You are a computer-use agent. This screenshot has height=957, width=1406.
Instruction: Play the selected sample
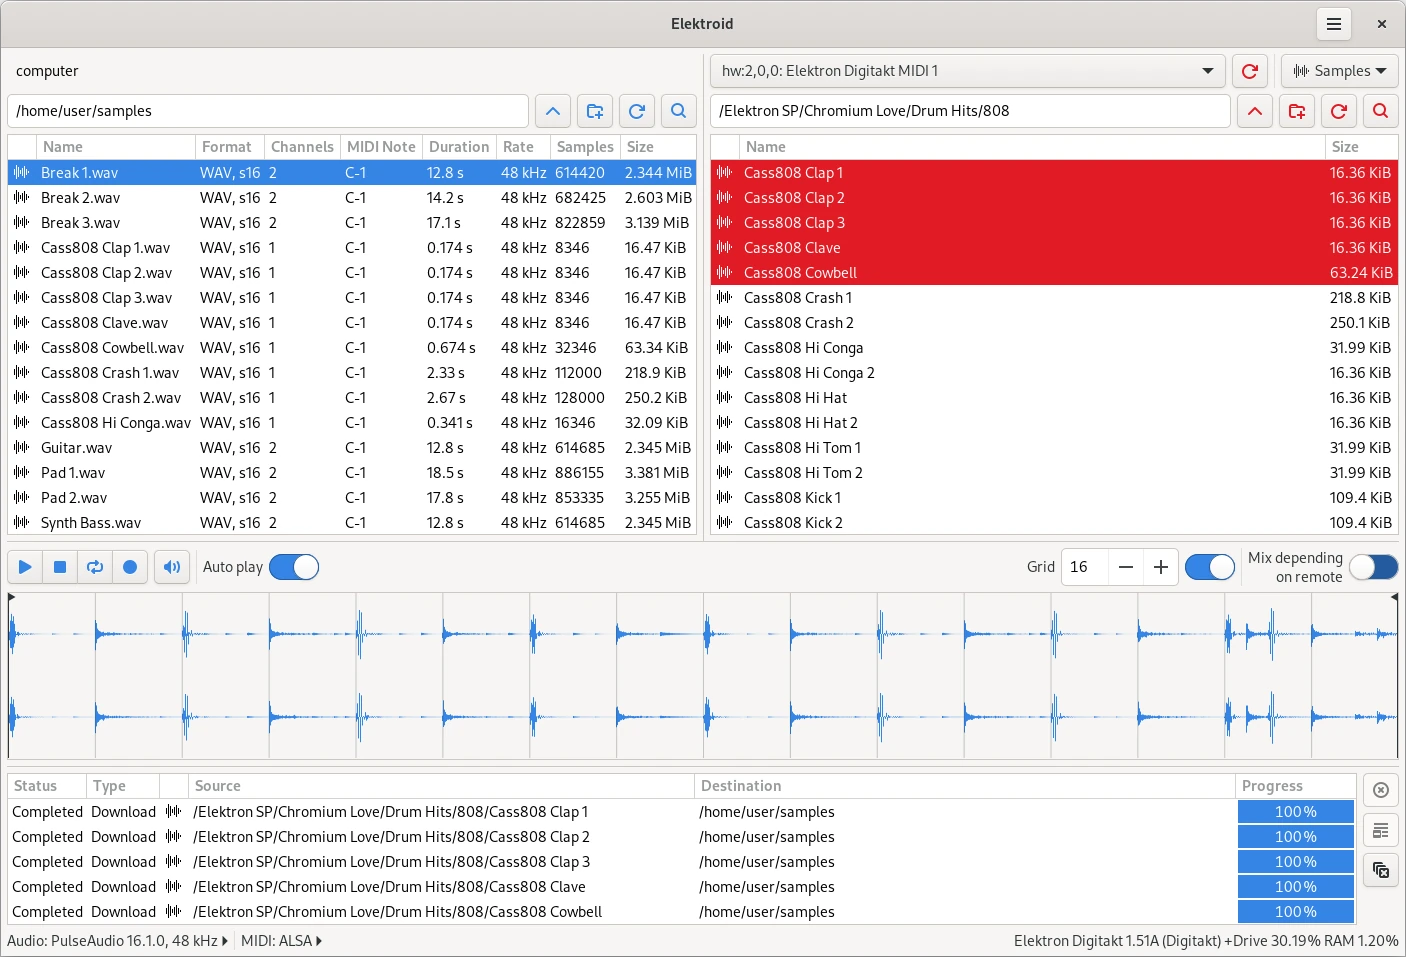(x=25, y=567)
